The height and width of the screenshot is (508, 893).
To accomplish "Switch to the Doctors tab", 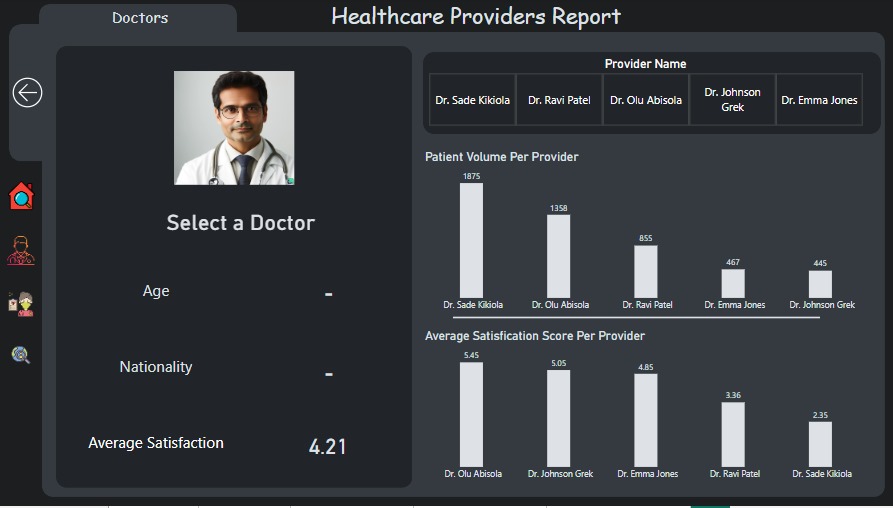I will click(140, 18).
